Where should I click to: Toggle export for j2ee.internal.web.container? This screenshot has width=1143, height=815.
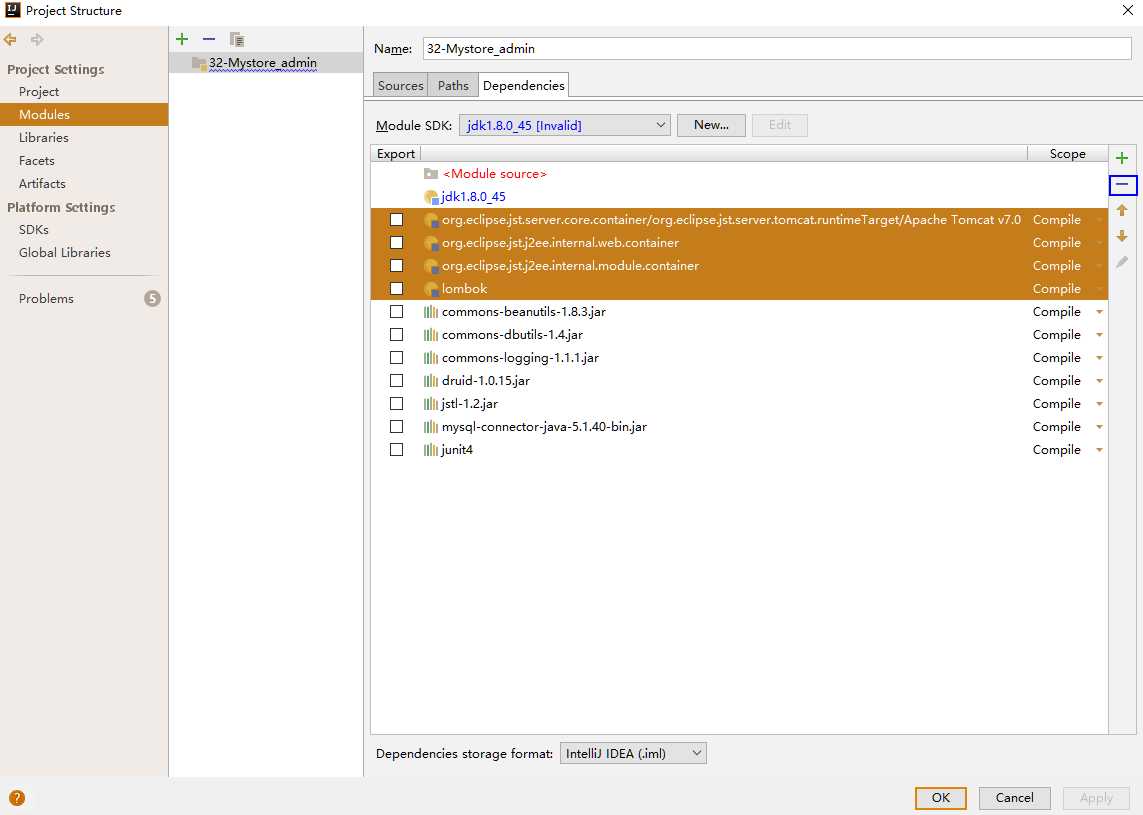[x=397, y=243]
